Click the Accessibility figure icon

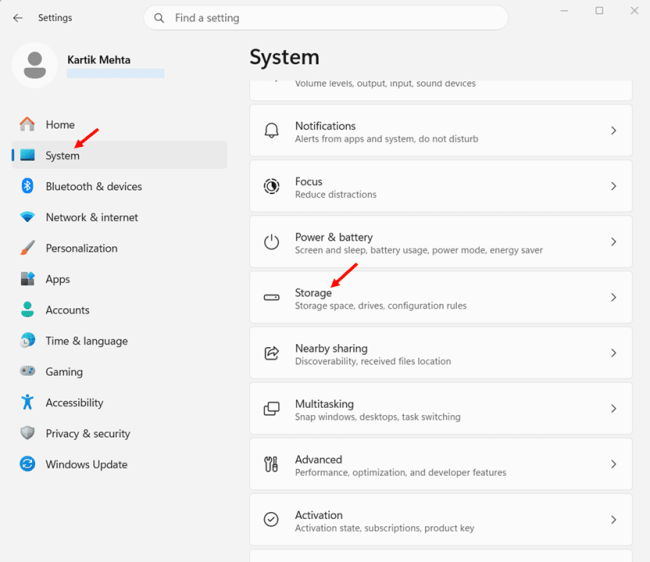click(27, 402)
